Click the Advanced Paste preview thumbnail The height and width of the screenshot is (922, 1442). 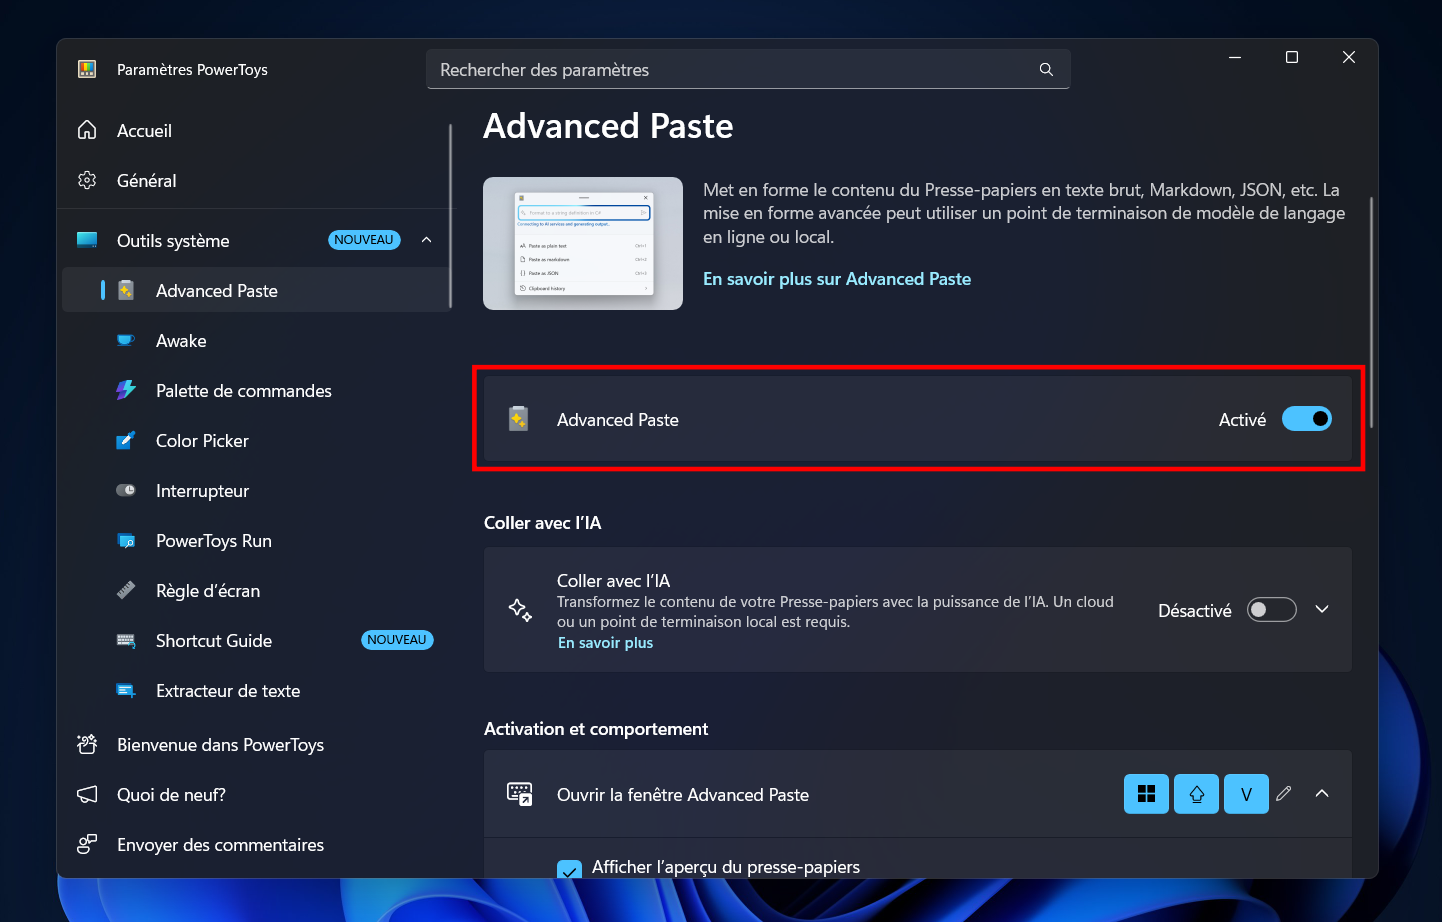point(583,243)
